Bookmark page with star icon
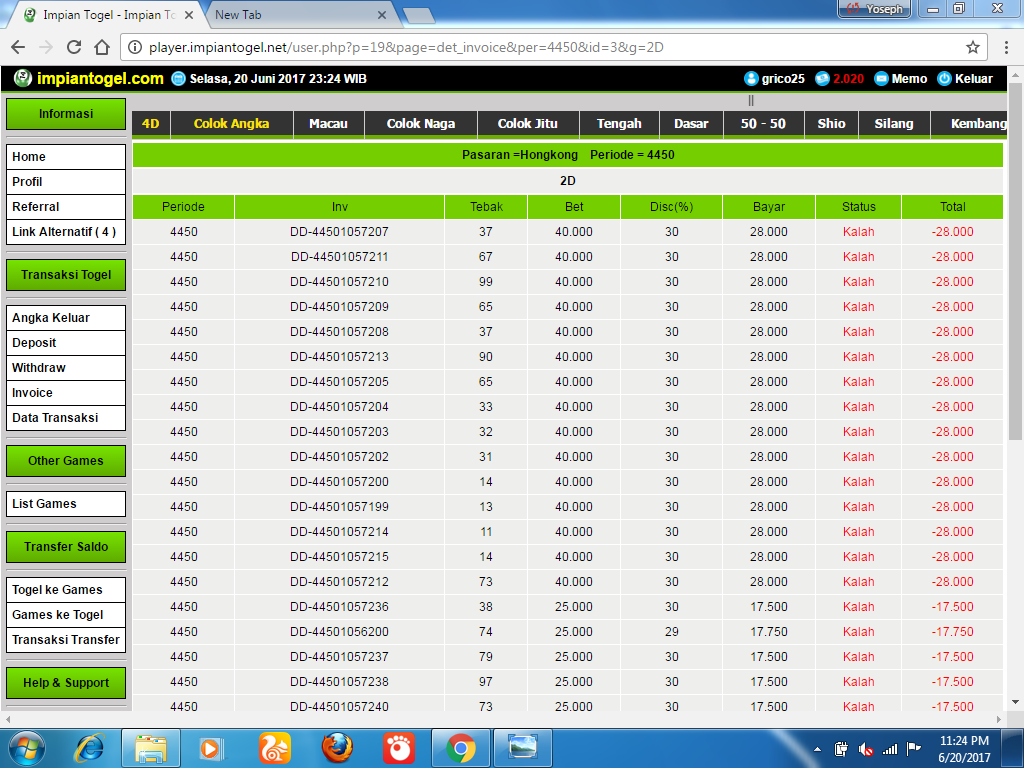 [x=972, y=47]
